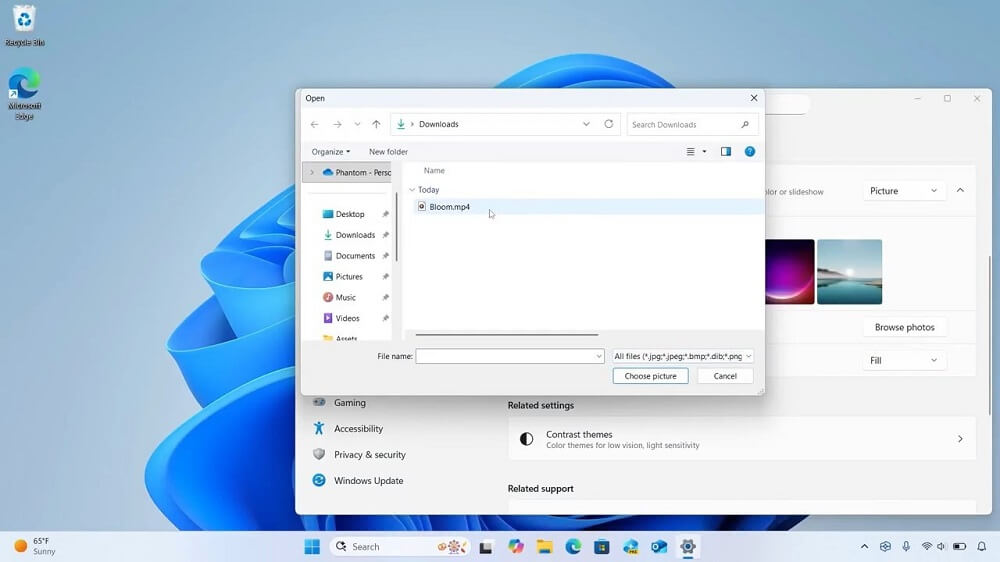
Task: Select the Bloom.mp4 file
Action: pos(449,207)
